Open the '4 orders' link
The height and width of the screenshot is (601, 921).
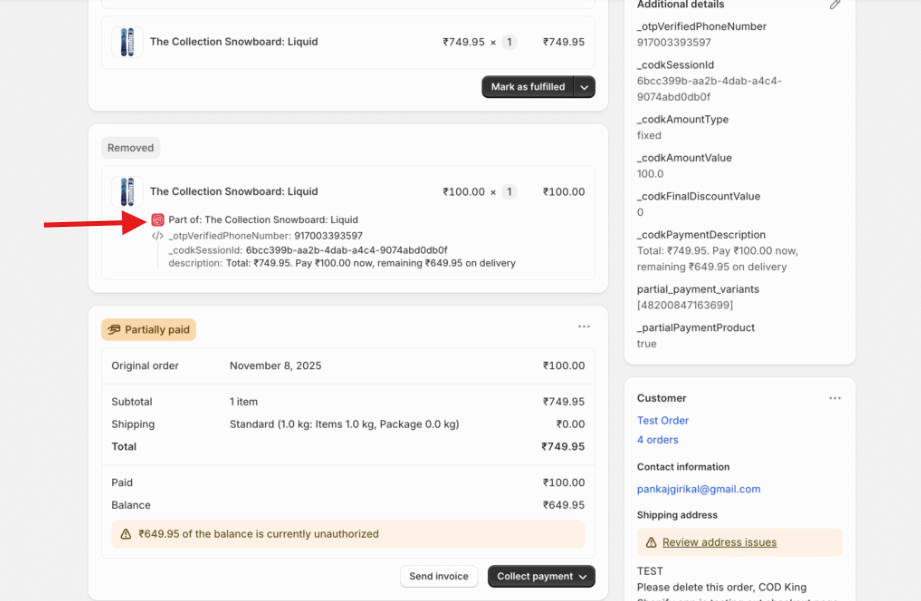click(x=658, y=440)
